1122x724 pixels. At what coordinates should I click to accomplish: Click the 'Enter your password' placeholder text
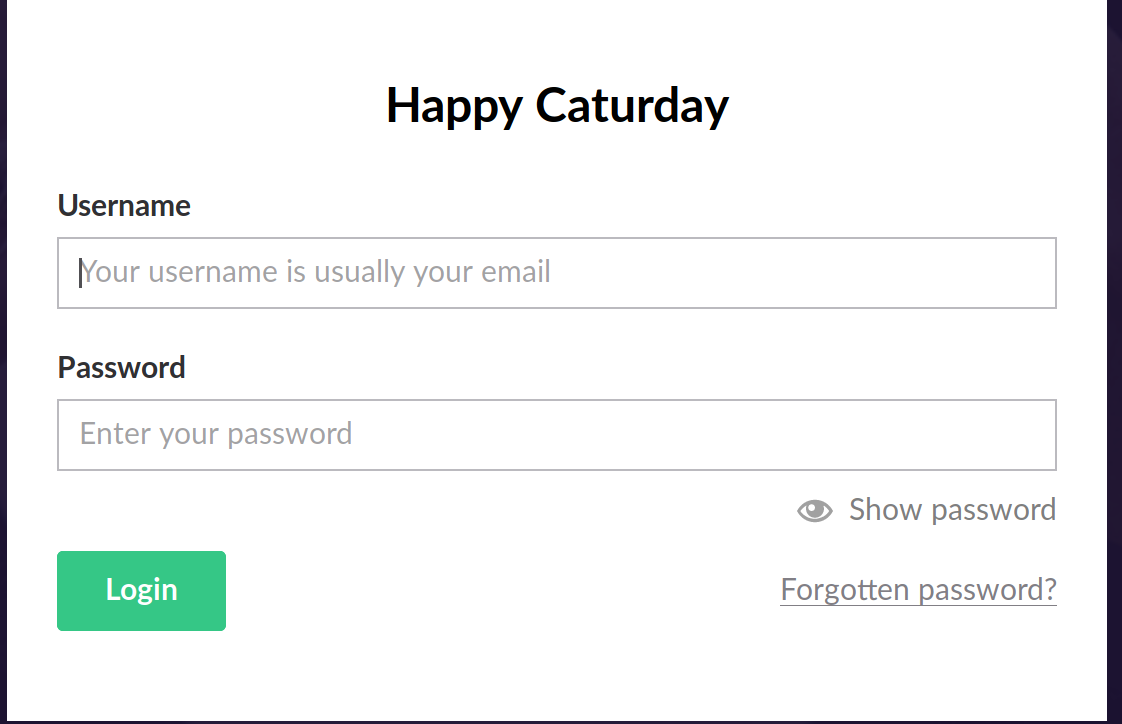(216, 434)
